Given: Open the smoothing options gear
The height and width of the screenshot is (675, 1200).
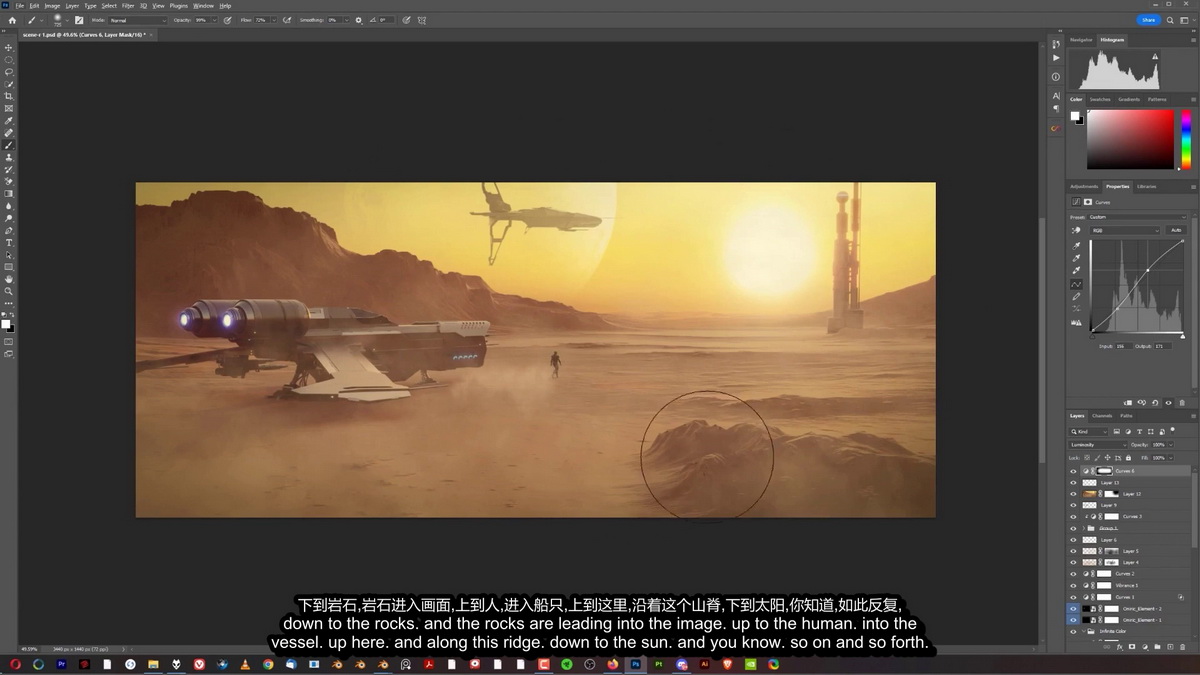Looking at the screenshot, I should 359,20.
